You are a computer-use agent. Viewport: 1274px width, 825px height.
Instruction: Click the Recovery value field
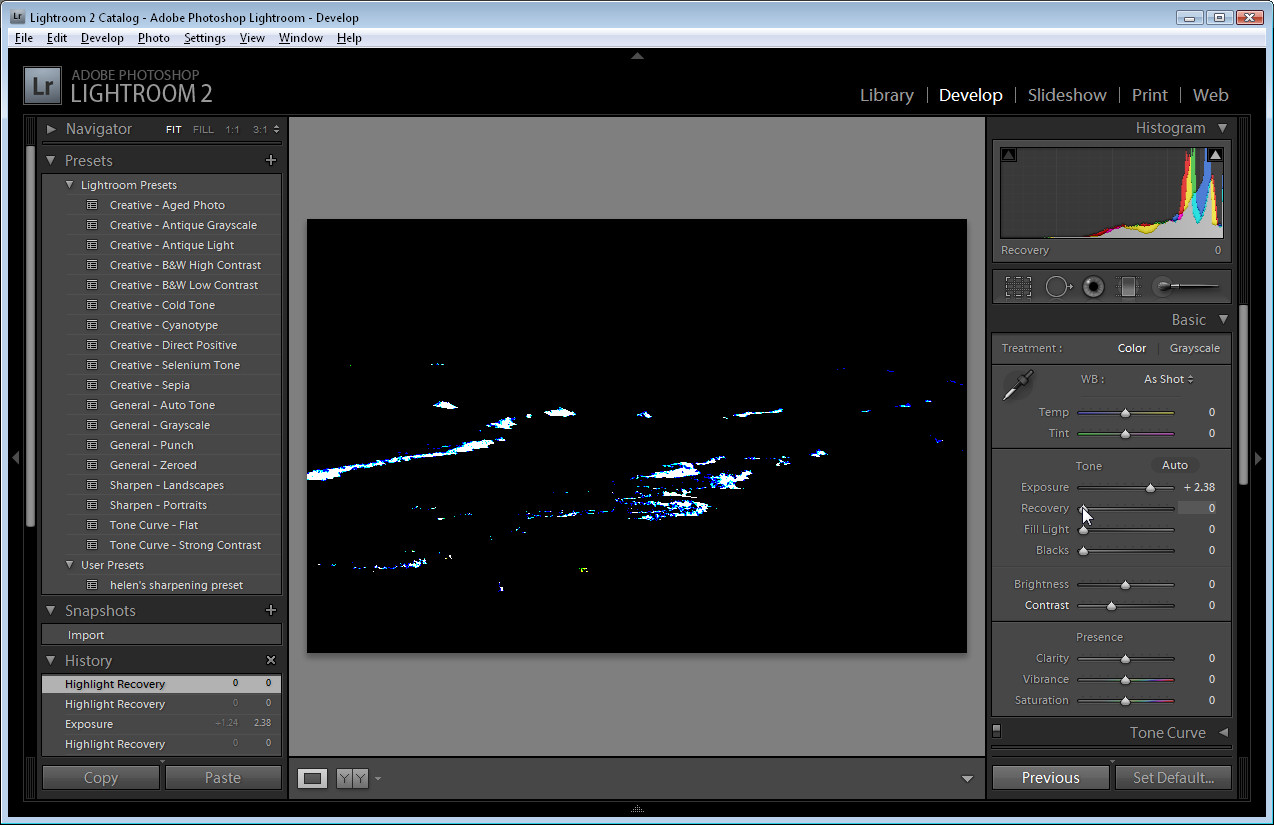[1198, 508]
